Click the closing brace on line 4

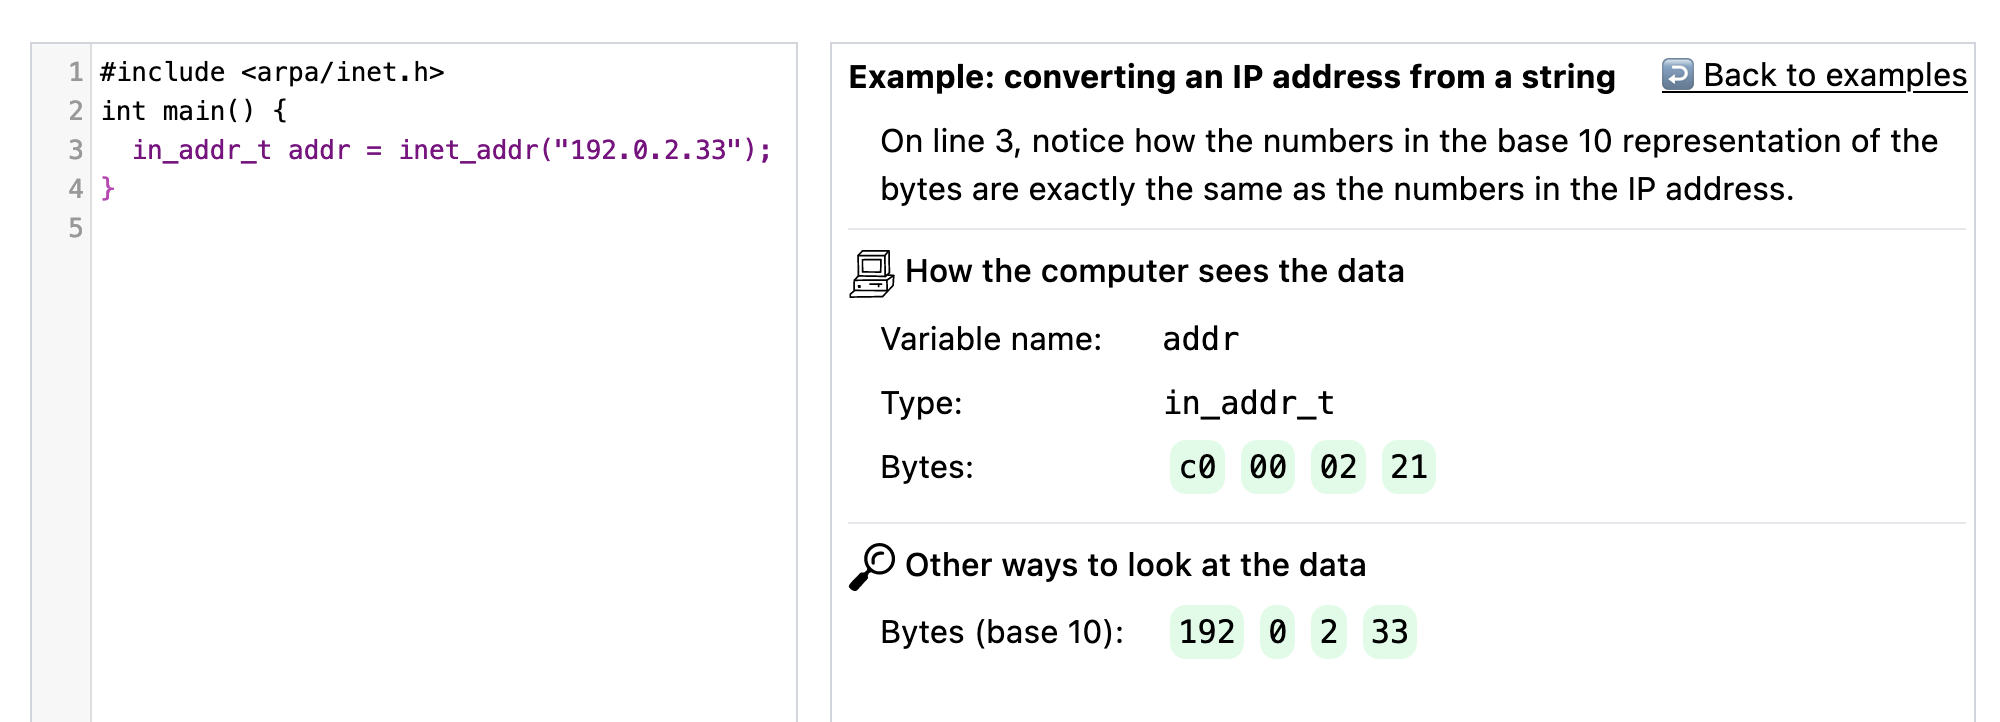tap(108, 189)
